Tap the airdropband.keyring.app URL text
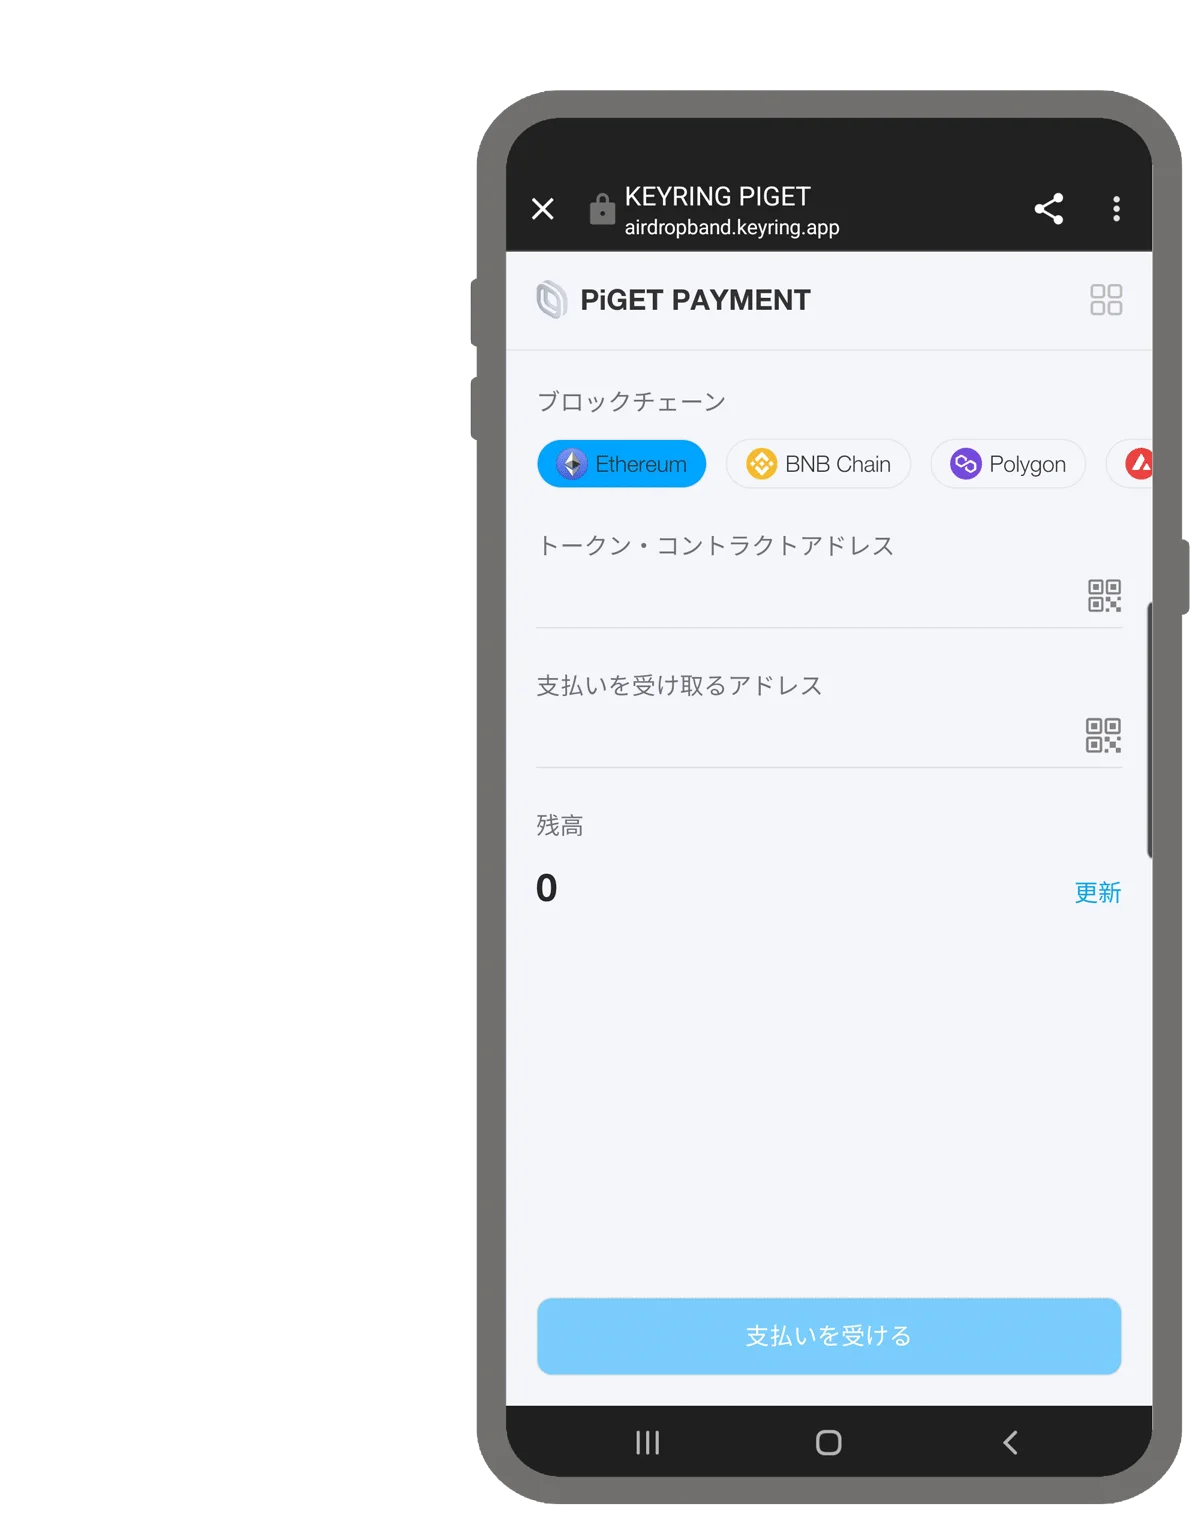1200x1538 pixels. pyautogui.click(x=732, y=228)
